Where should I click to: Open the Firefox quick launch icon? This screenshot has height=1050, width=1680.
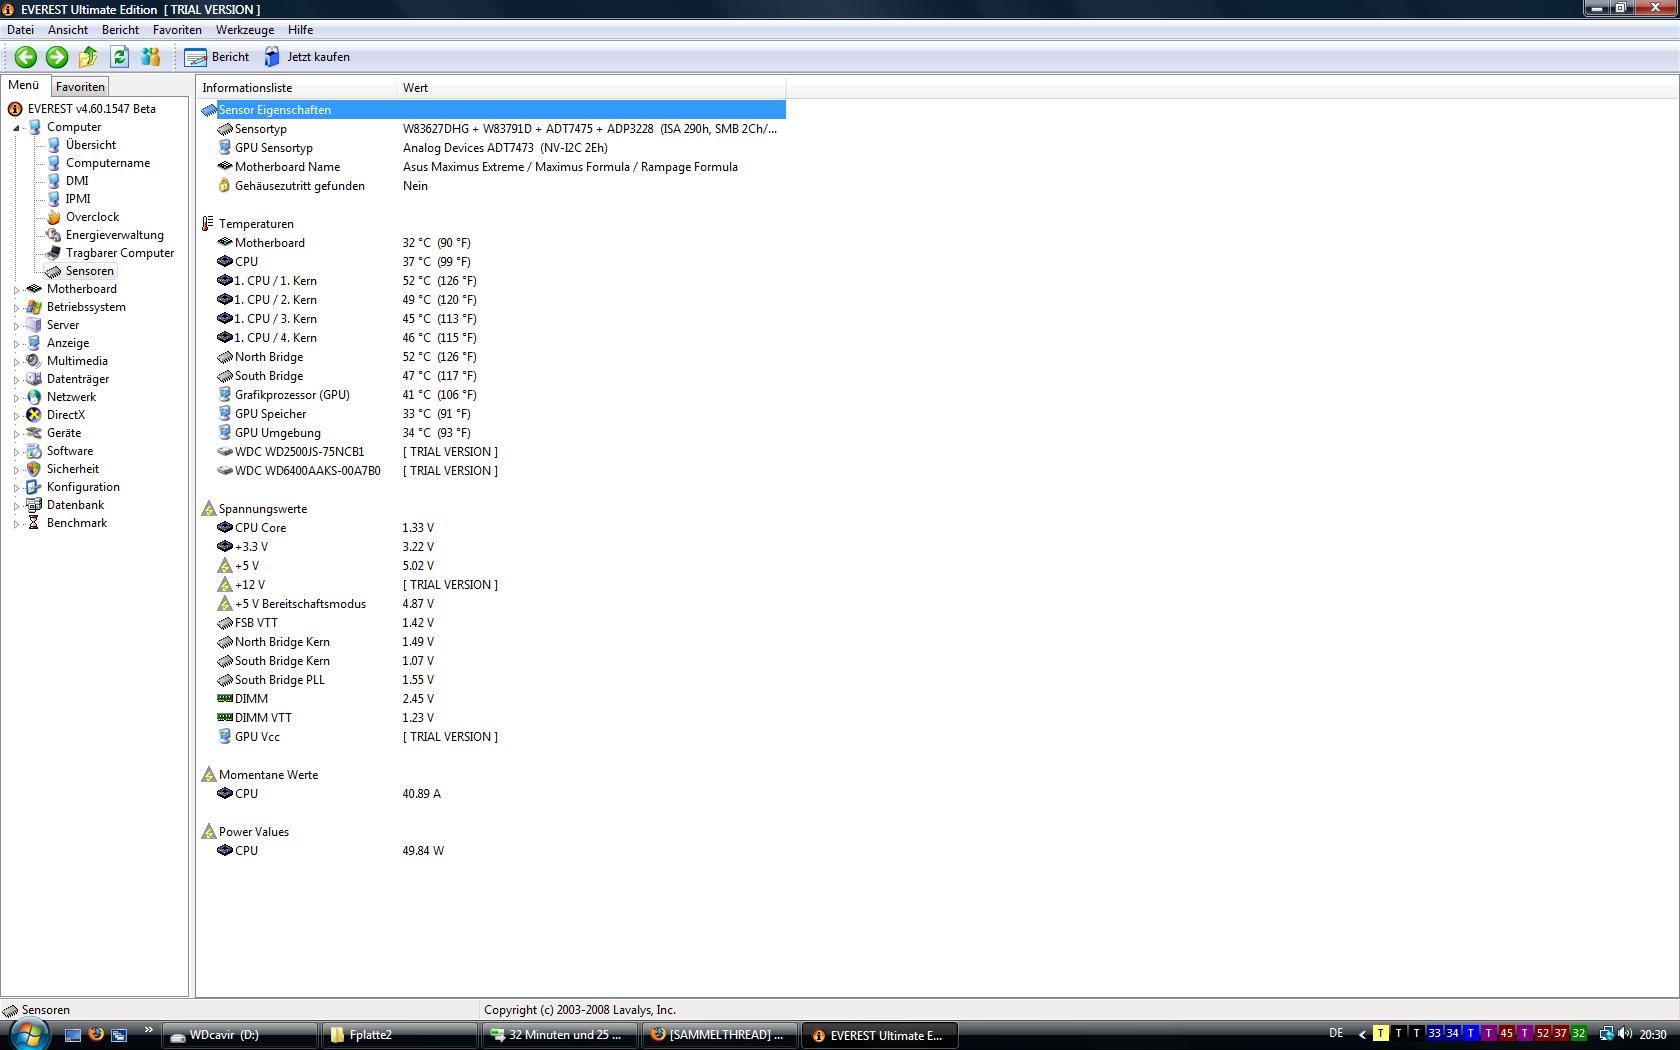pos(96,1034)
